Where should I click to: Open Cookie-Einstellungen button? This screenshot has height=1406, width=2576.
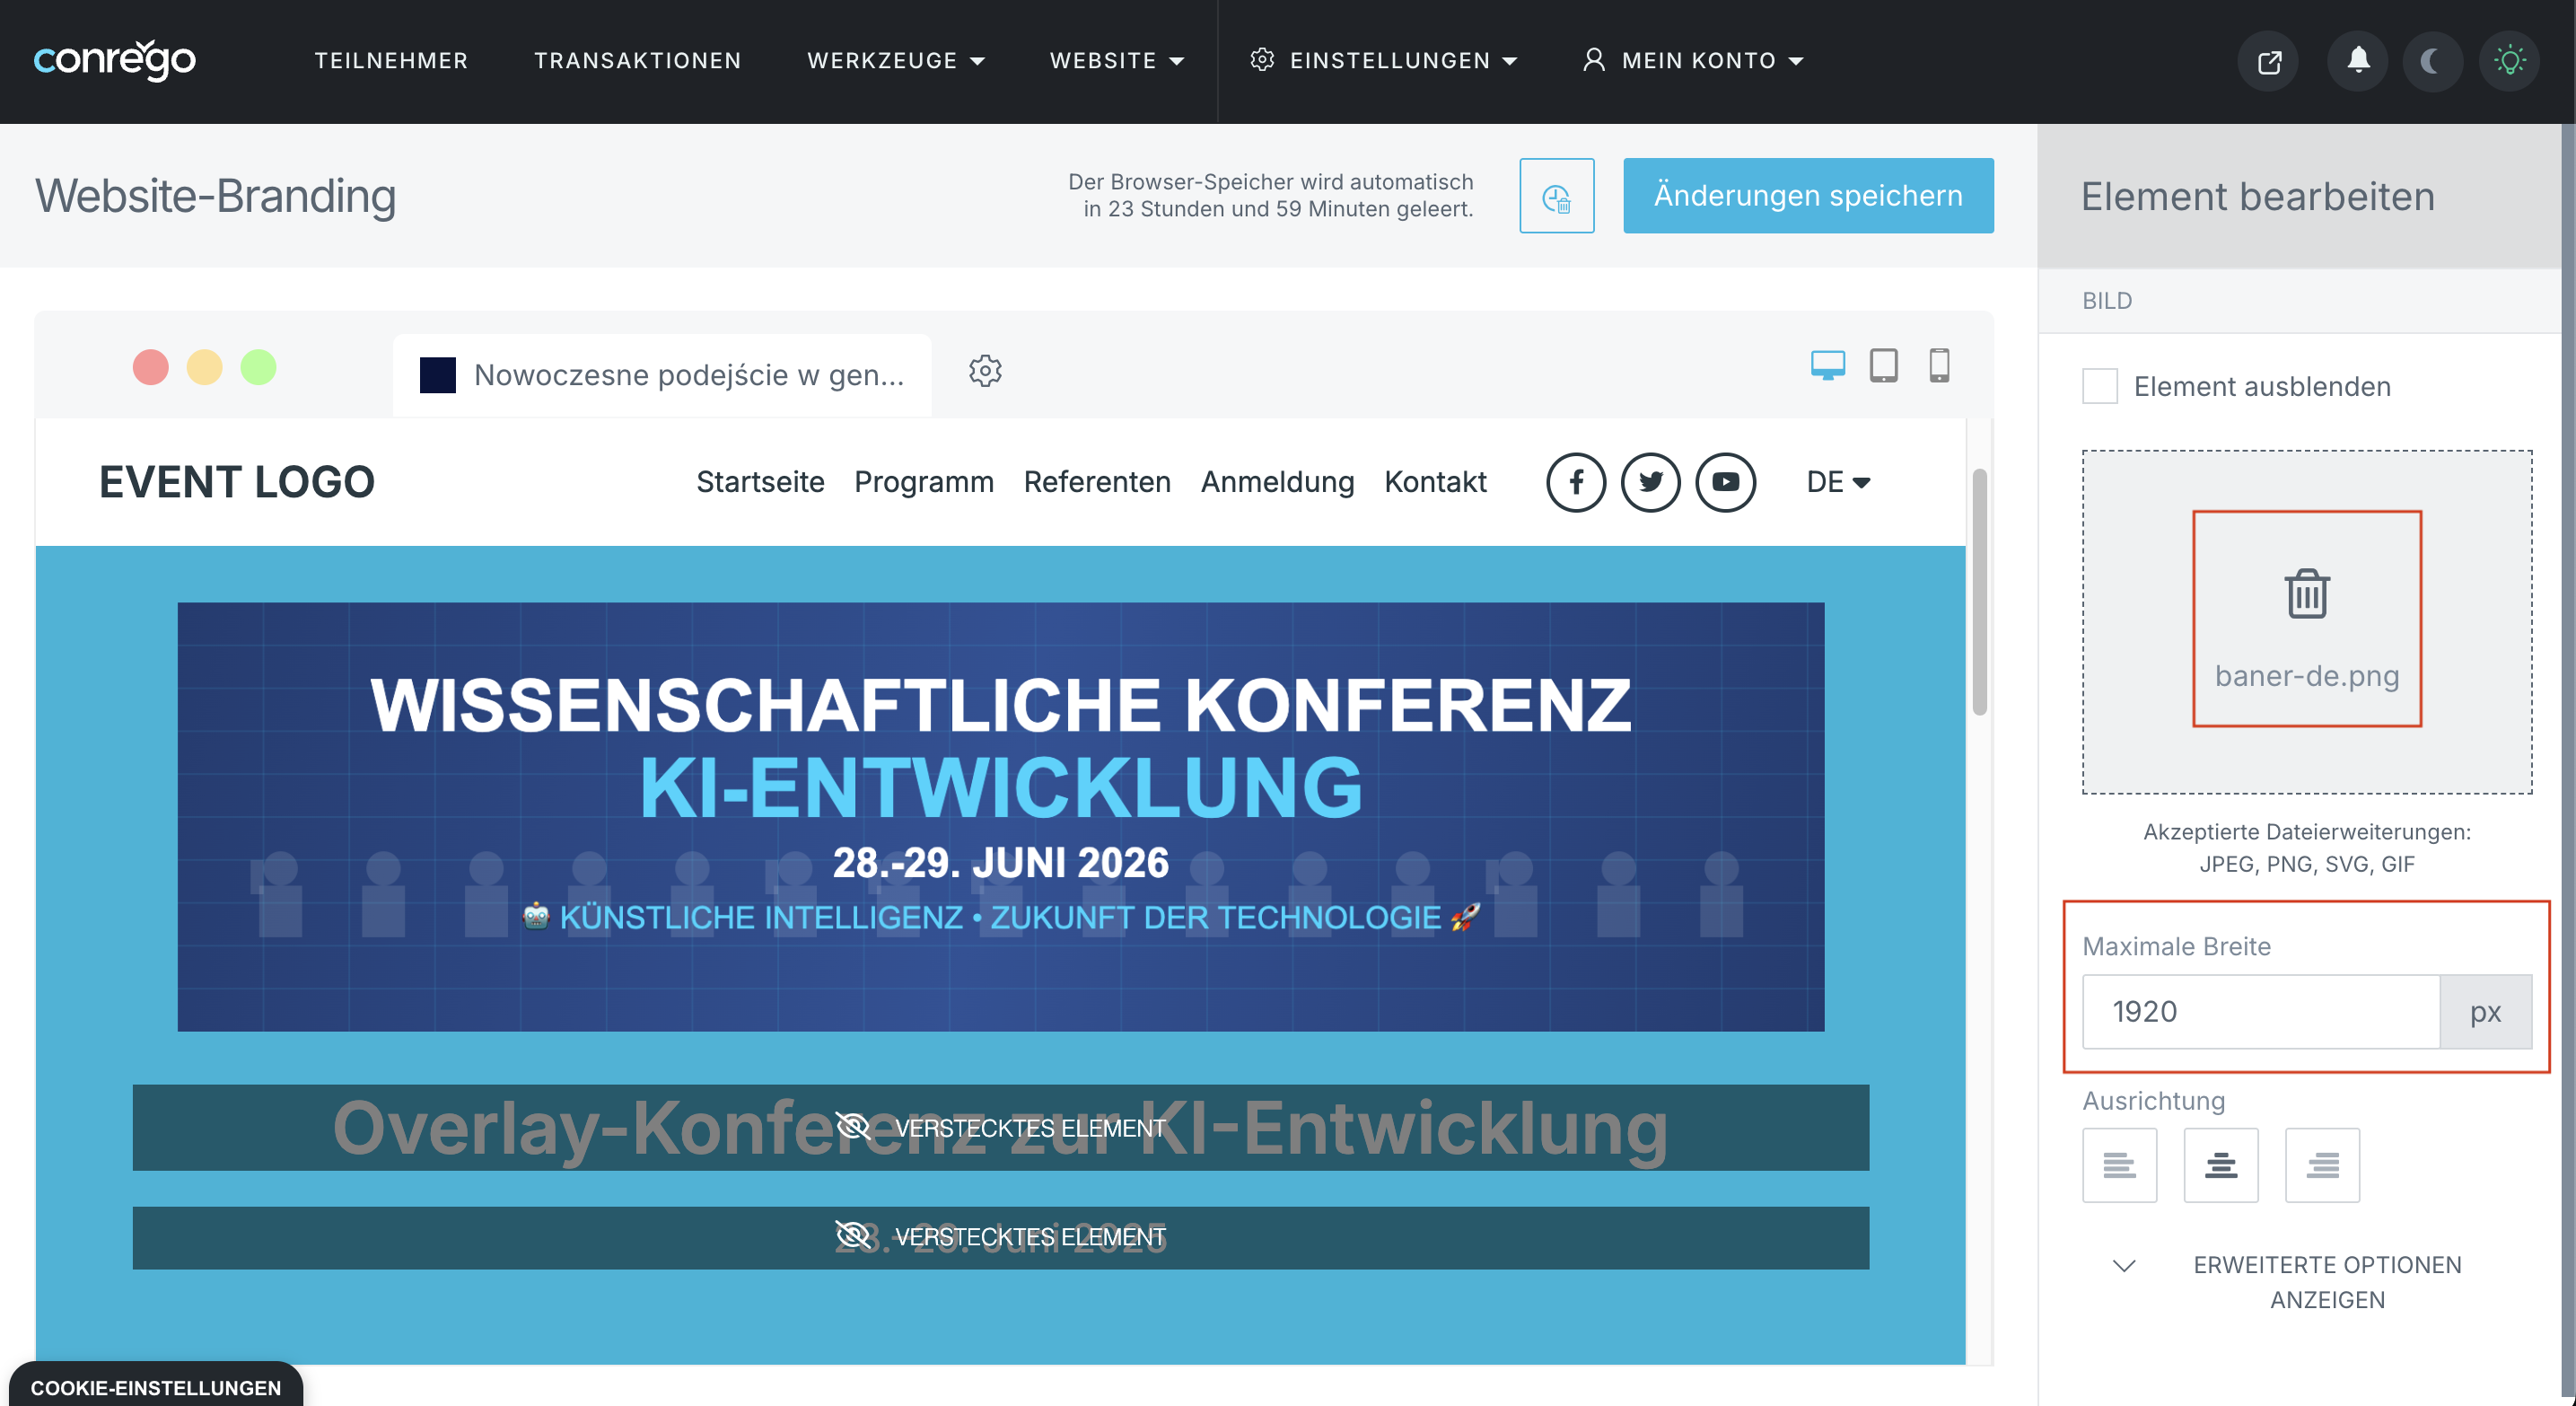pyautogui.click(x=155, y=1386)
